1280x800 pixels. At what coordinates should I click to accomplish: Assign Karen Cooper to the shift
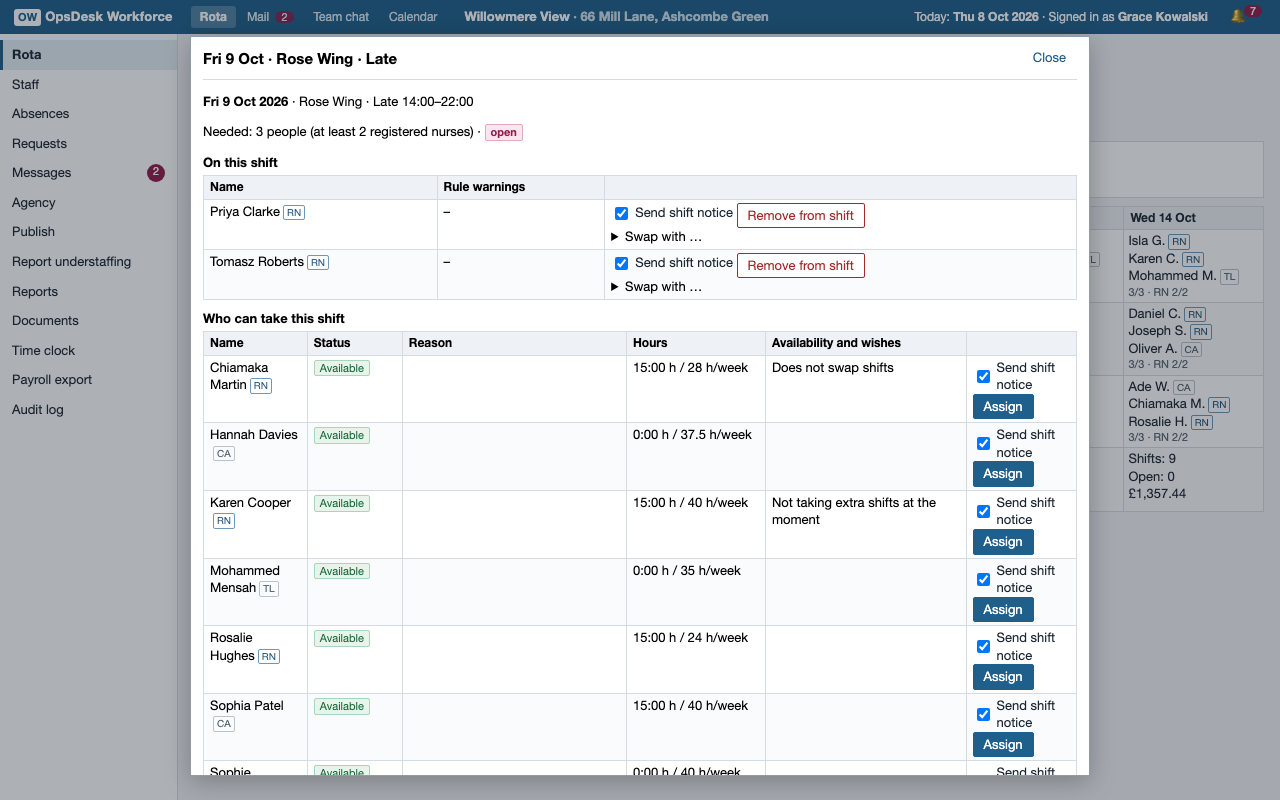[x=1003, y=541]
